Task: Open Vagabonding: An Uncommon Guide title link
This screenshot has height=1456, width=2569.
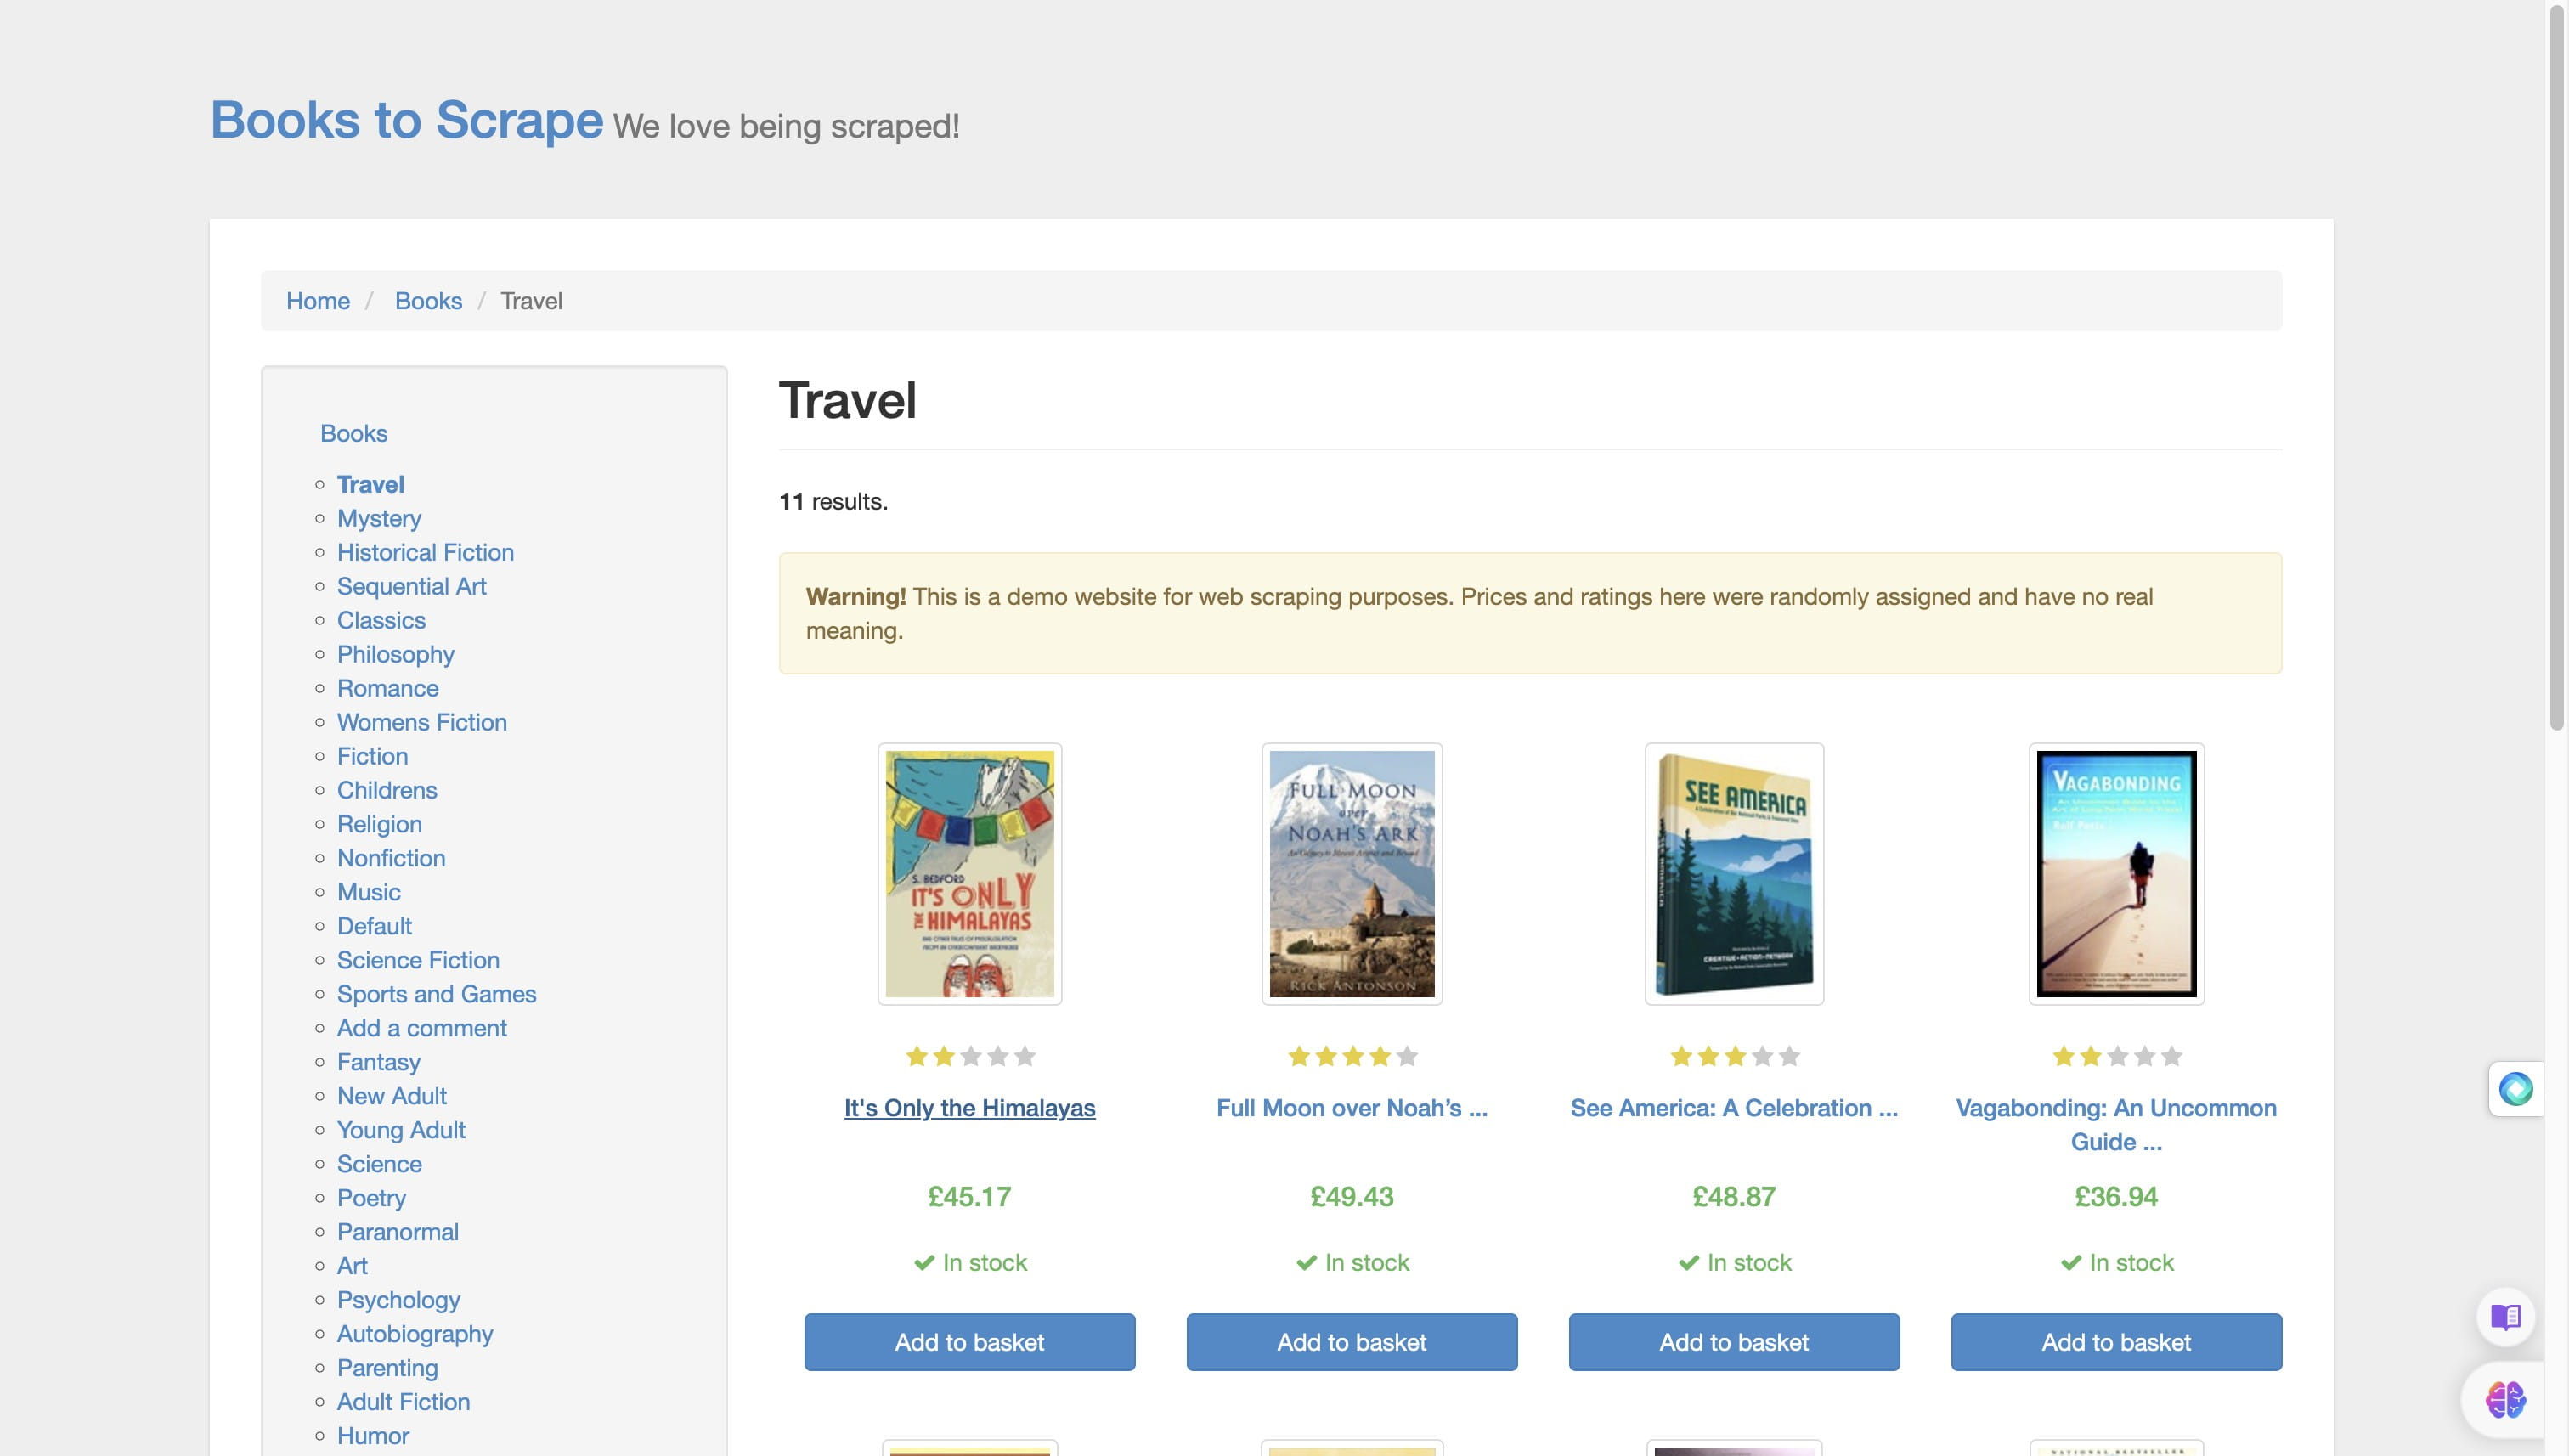Action: [x=2116, y=1125]
